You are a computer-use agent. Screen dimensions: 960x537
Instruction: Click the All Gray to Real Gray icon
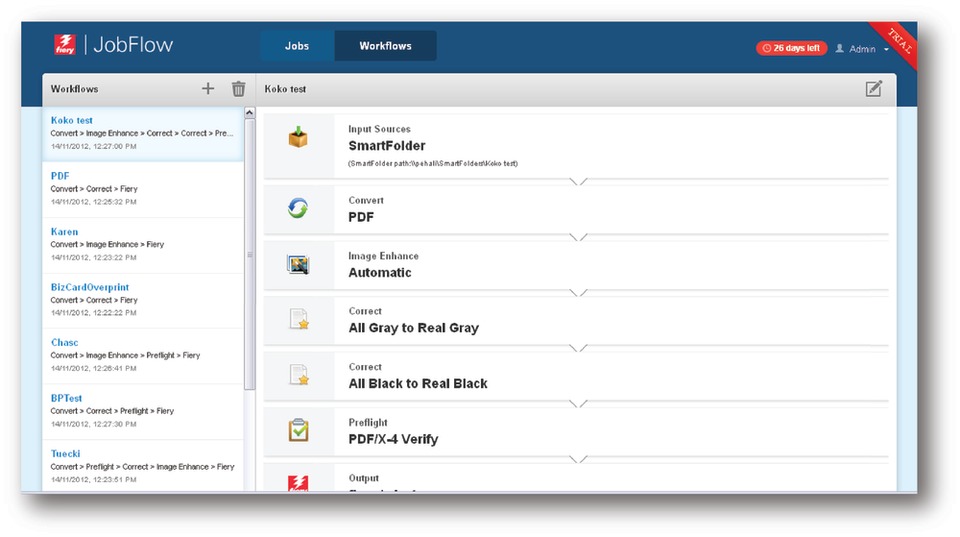[299, 319]
